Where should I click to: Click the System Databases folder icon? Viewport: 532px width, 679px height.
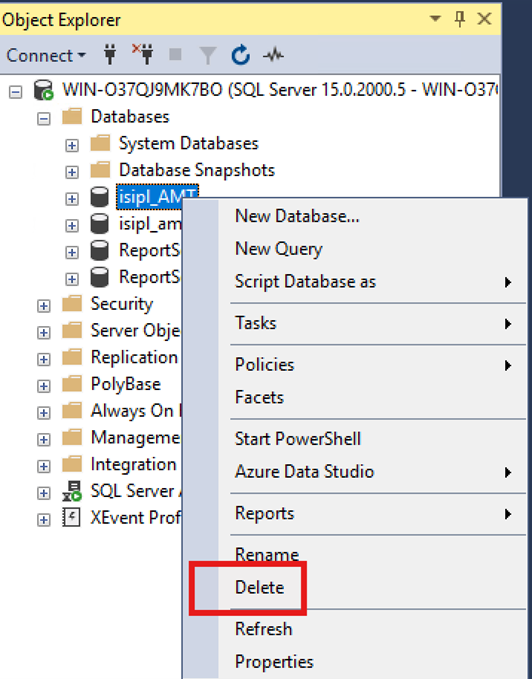100,143
